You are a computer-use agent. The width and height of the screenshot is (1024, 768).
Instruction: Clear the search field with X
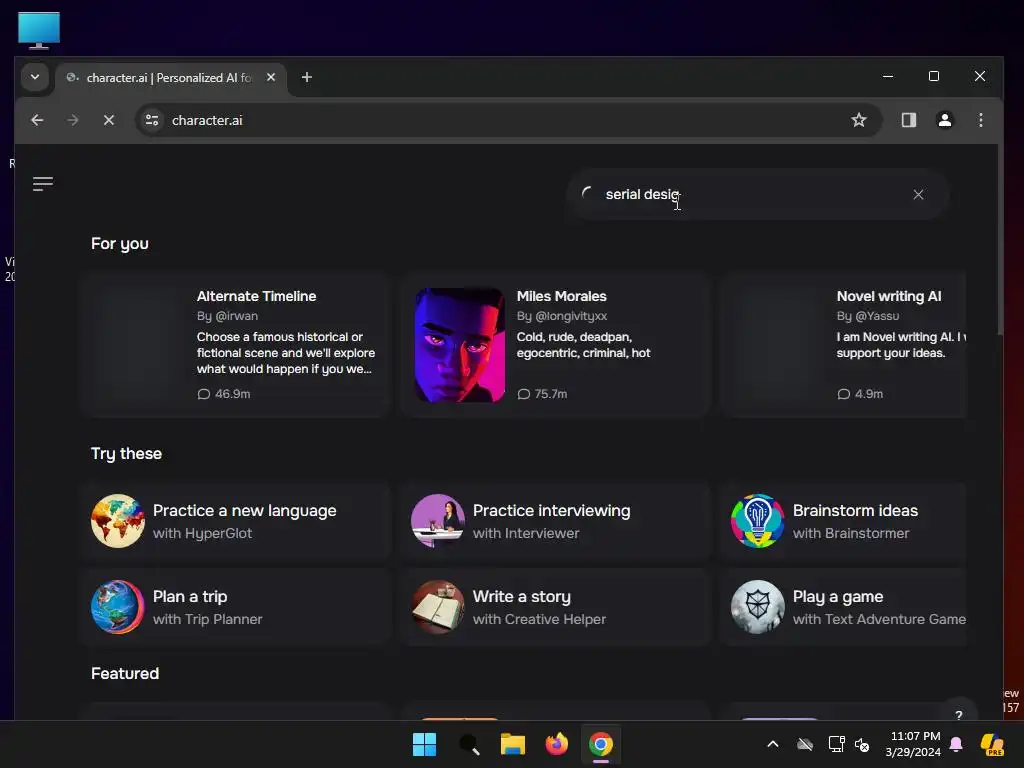918,195
